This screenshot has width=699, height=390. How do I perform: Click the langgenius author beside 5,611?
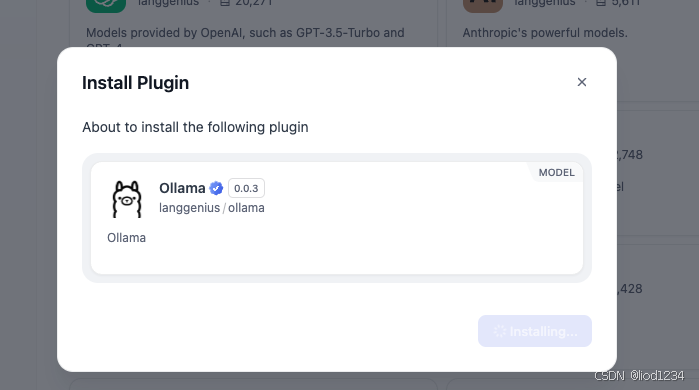[x=545, y=3]
